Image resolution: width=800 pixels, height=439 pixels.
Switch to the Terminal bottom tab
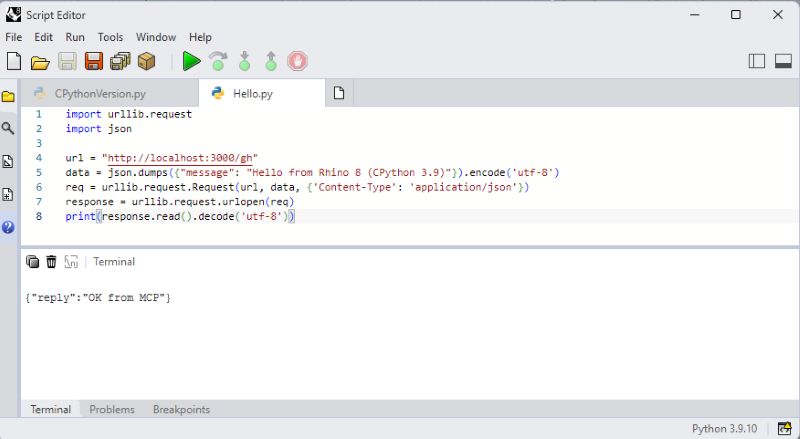click(51, 409)
